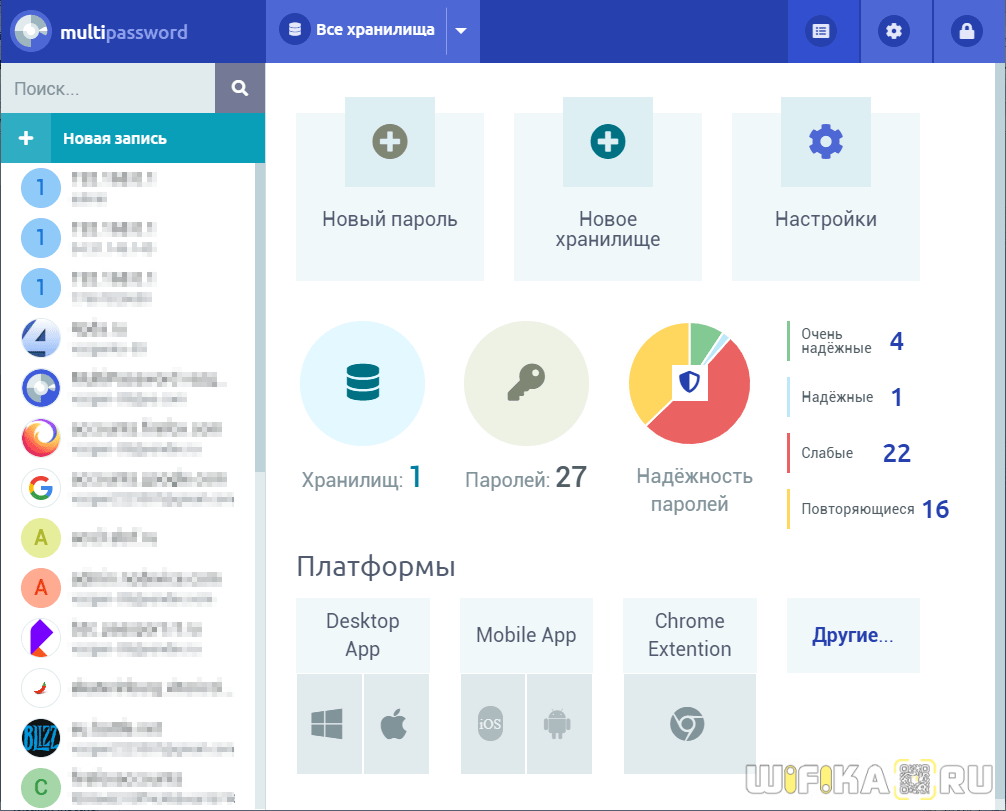Click the Apple desktop app icon
The image size is (1006, 811).
coord(395,724)
